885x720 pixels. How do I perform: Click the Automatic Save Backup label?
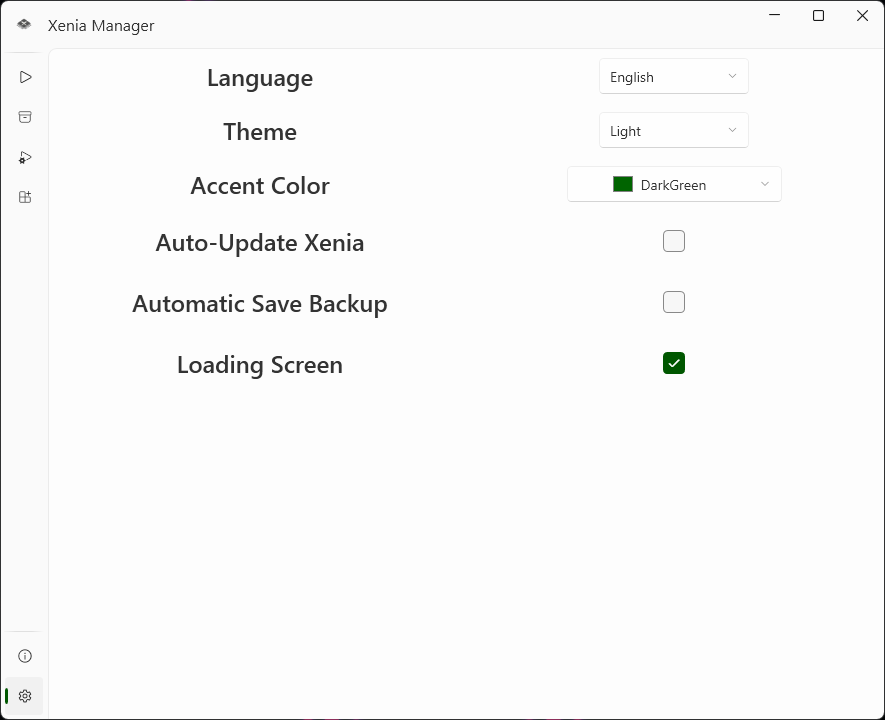coord(260,304)
